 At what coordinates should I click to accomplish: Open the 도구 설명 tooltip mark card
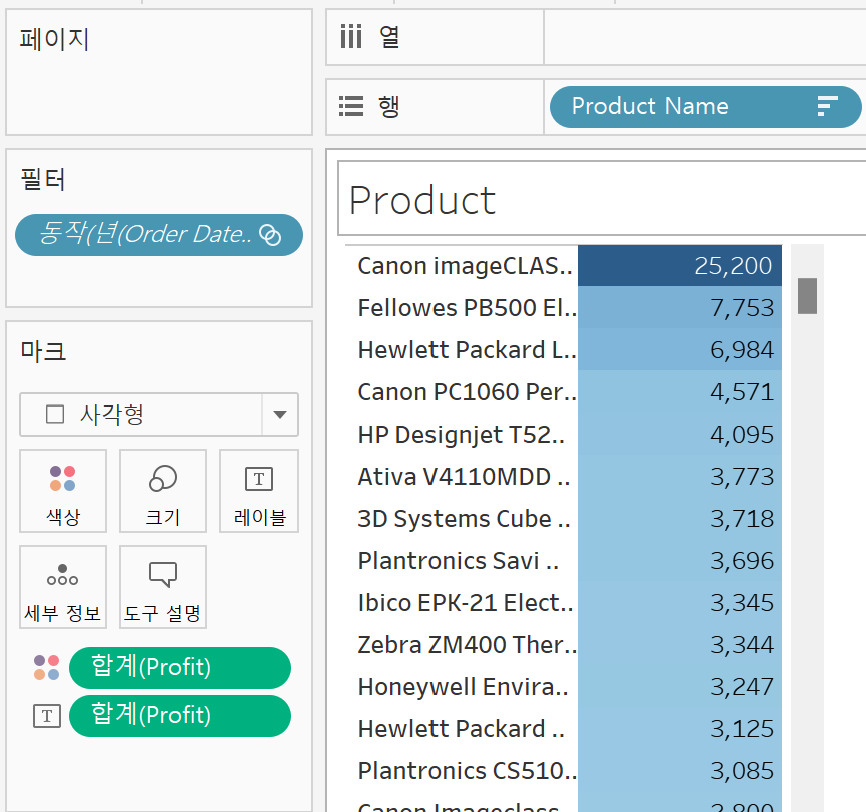tap(163, 587)
